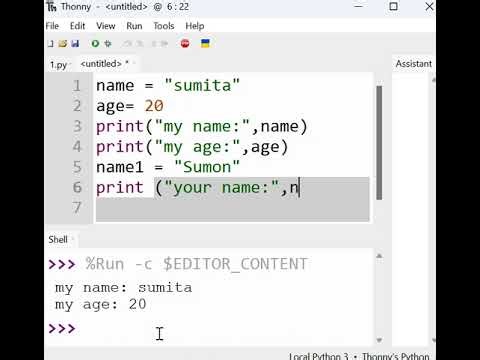Create a new file with toolbar icon
480x360 pixels.
pyautogui.click(x=50, y=43)
